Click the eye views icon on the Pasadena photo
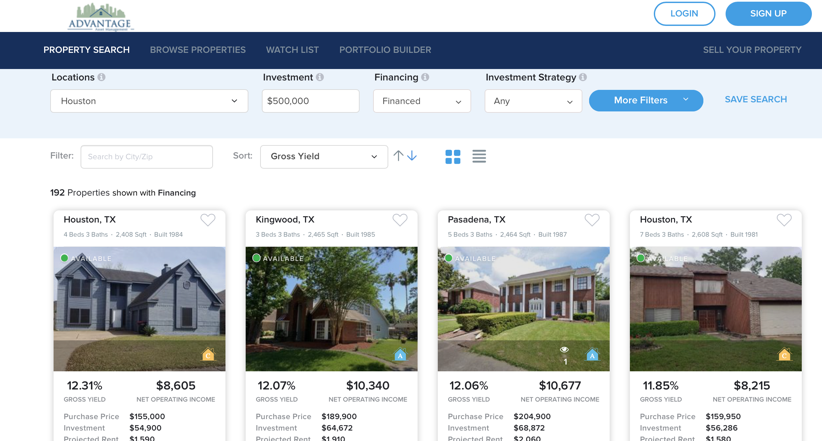The height and width of the screenshot is (441, 822). pyautogui.click(x=564, y=350)
